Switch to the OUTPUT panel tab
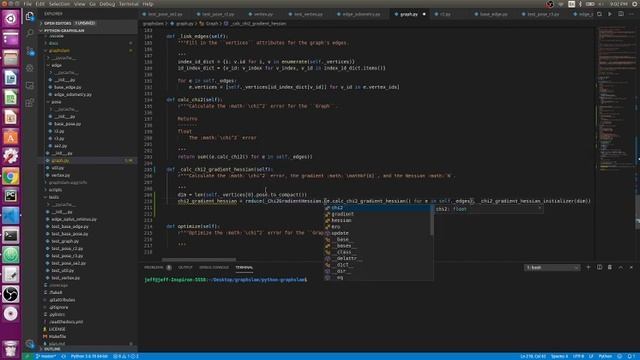This screenshot has width=640, height=360. coord(185,267)
